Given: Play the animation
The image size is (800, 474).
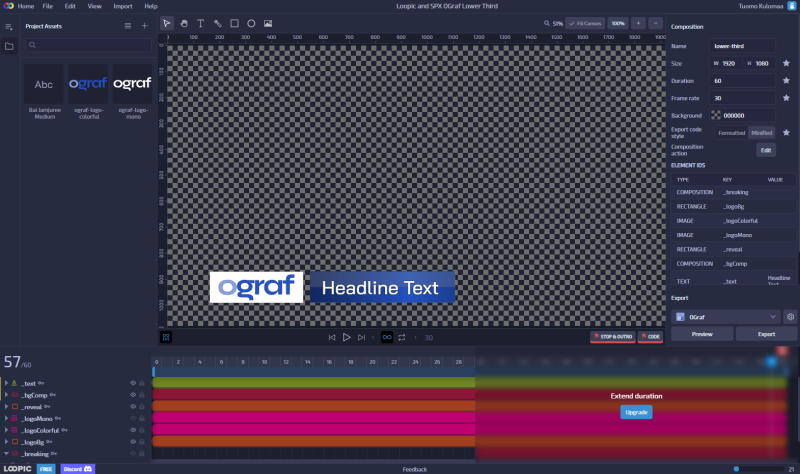Looking at the screenshot, I should pyautogui.click(x=346, y=337).
